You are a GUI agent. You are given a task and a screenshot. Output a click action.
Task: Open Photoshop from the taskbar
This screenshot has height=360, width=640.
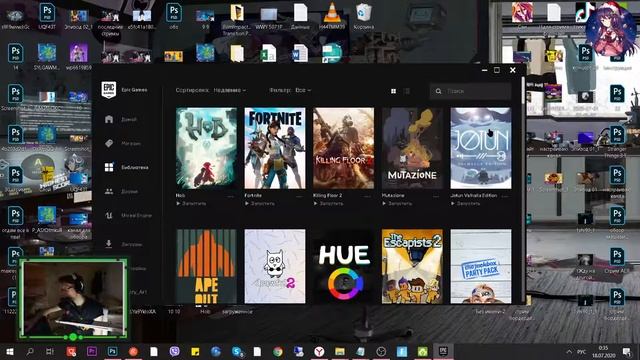(x=112, y=351)
